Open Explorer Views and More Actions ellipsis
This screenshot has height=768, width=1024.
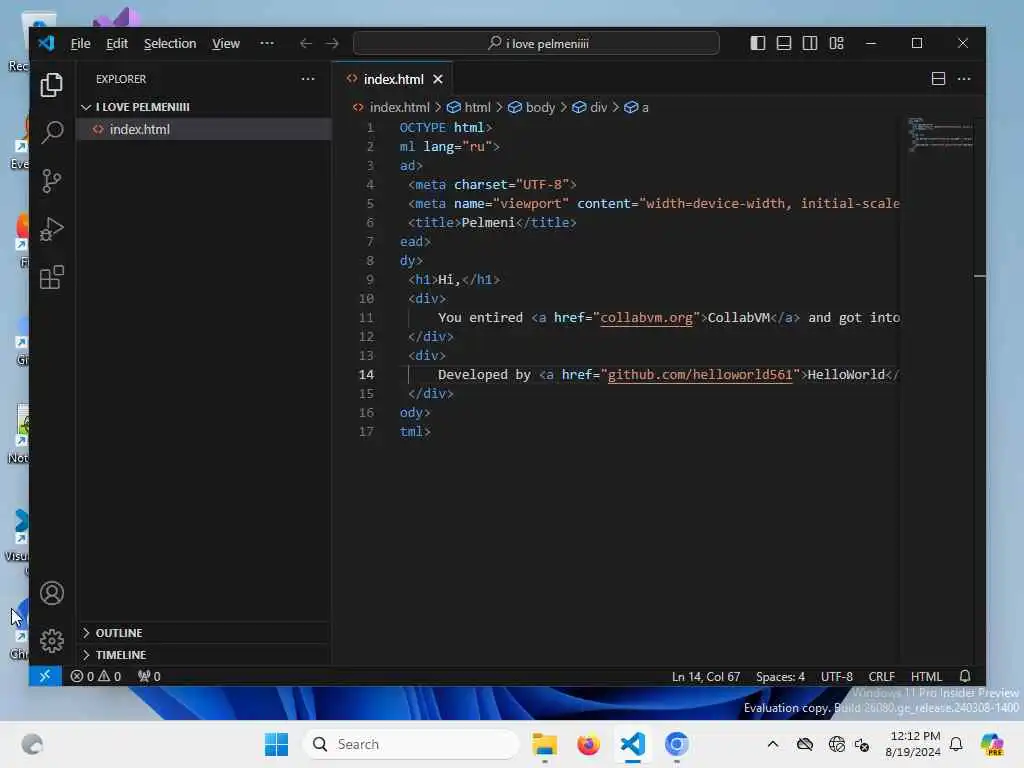pos(308,79)
